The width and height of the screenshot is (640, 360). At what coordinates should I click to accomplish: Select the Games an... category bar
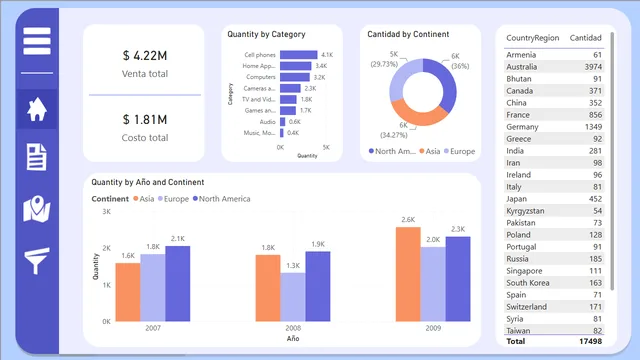point(288,111)
